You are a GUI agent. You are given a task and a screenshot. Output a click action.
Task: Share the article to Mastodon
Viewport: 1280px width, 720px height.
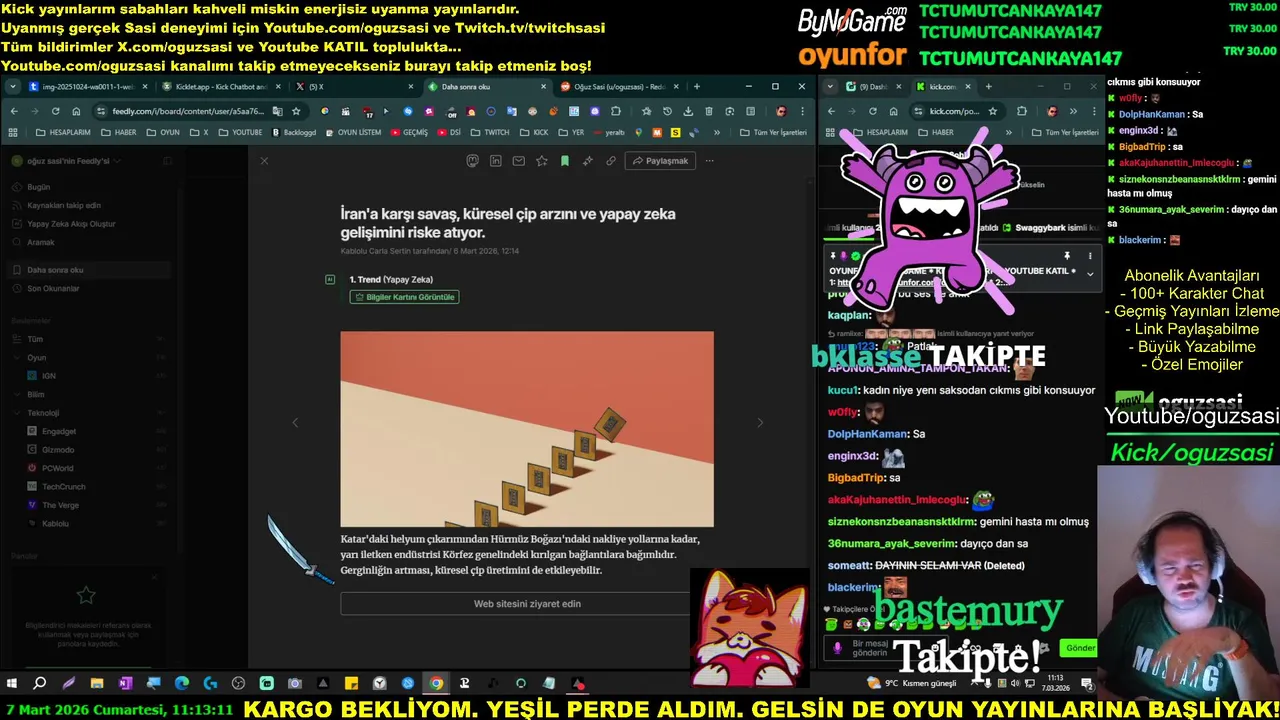(x=473, y=161)
